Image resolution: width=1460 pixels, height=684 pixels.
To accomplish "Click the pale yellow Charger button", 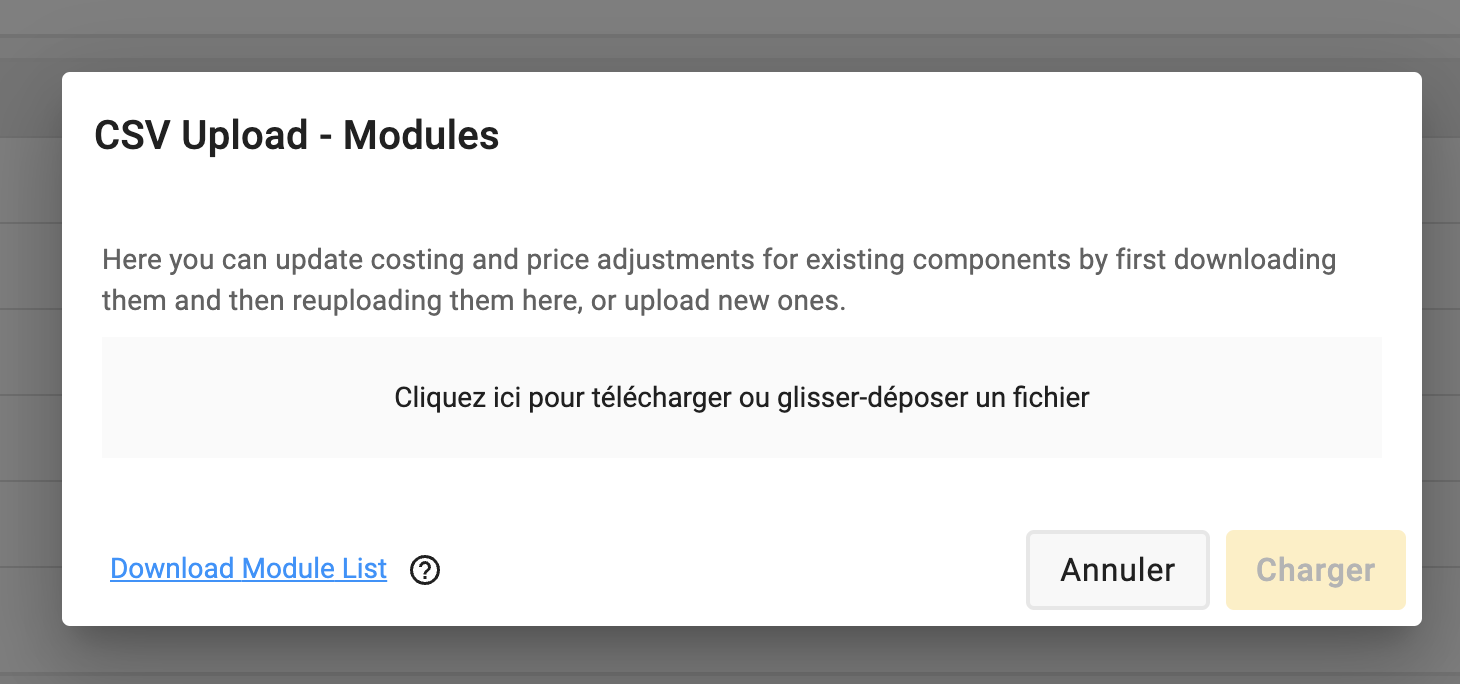I will pos(1316,570).
